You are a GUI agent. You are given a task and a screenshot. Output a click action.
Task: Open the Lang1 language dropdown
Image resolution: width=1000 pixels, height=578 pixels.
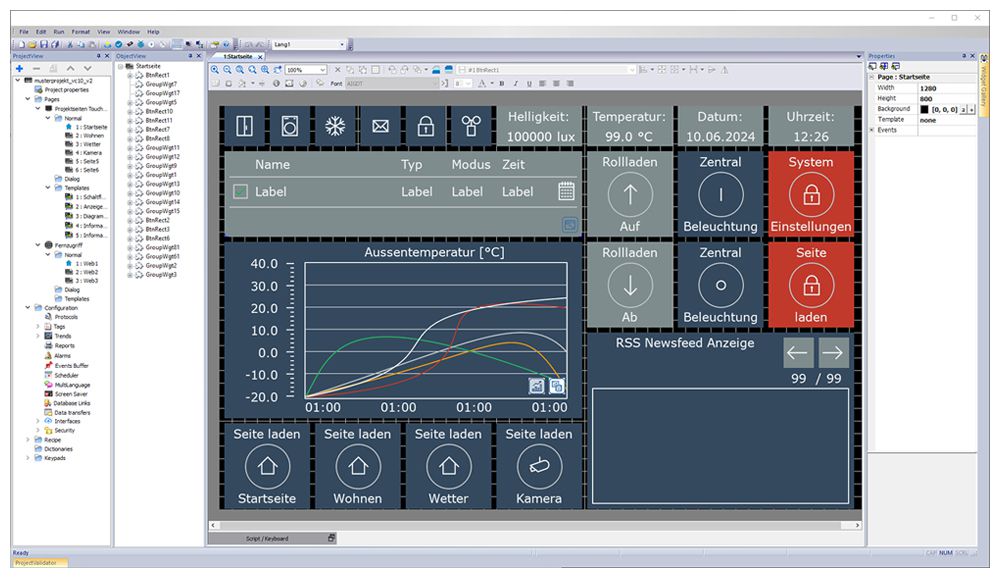[342, 43]
